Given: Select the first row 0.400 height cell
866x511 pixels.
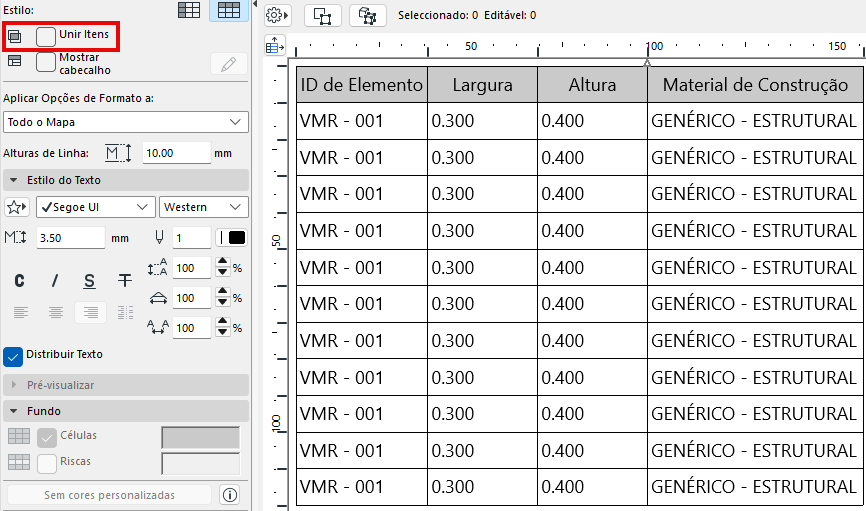Looking at the screenshot, I should (x=592, y=120).
